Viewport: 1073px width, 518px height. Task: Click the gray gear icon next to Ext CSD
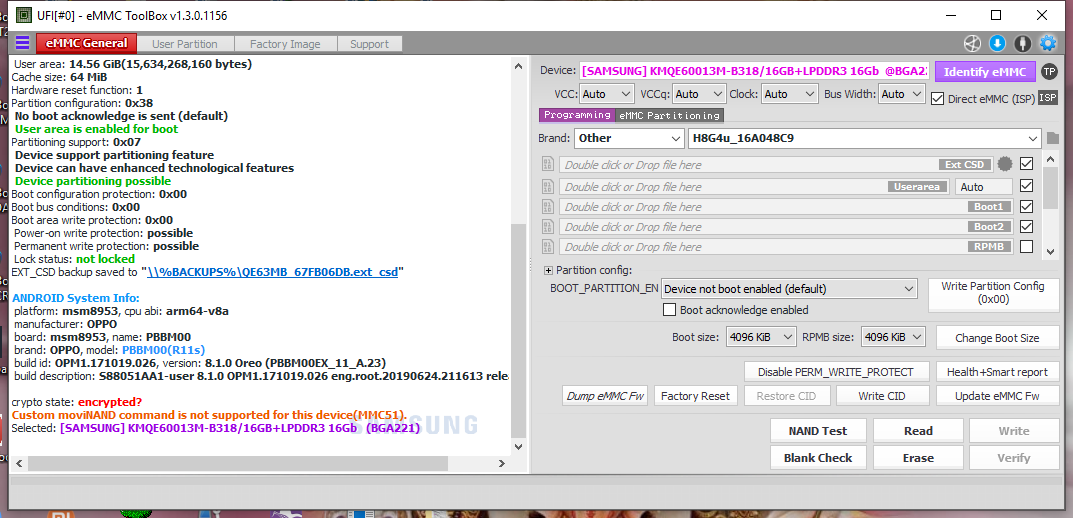(1004, 164)
